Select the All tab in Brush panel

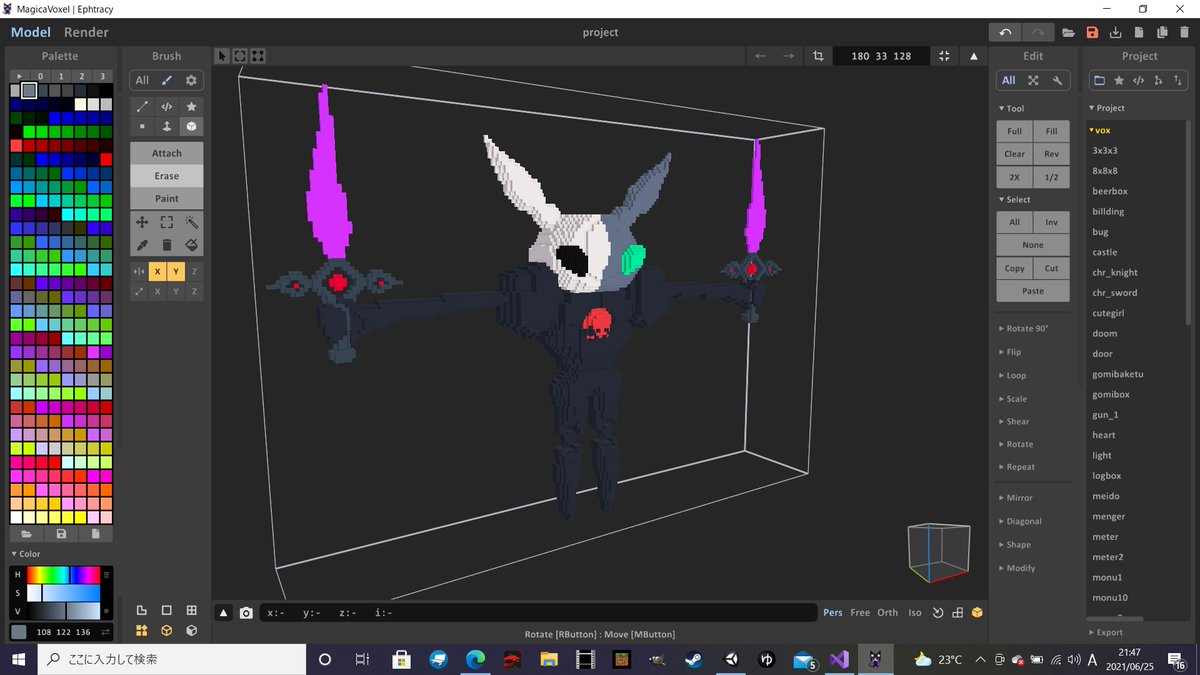click(x=142, y=80)
